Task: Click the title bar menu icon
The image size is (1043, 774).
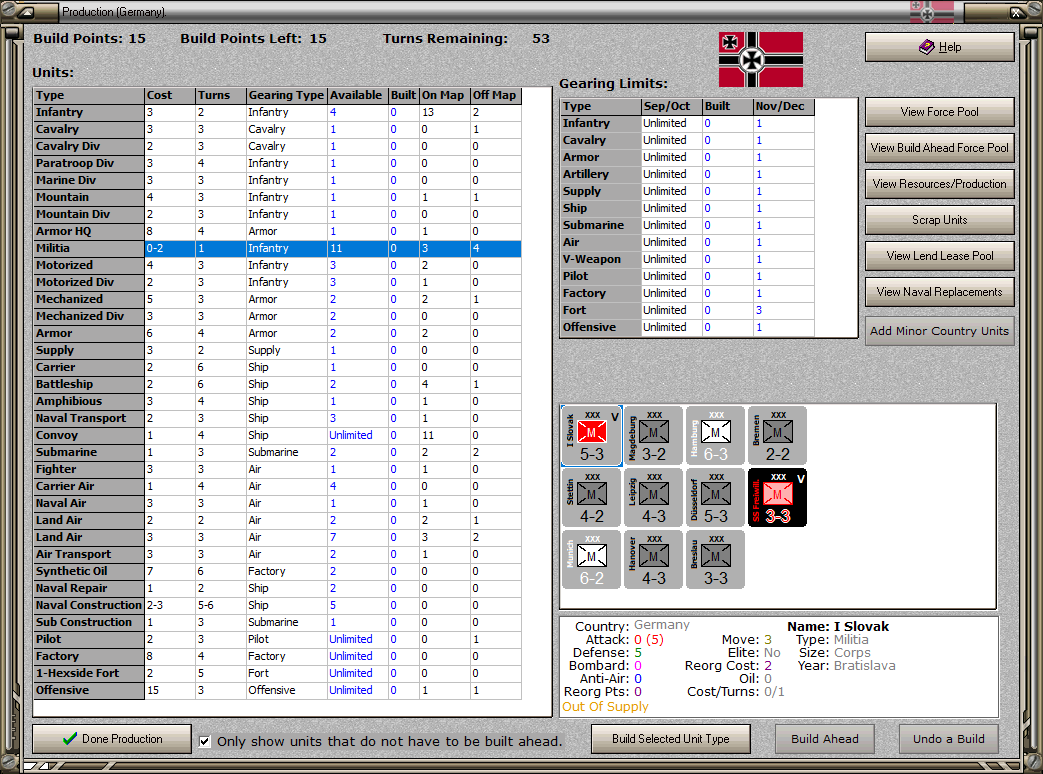Action: [x=25, y=11]
